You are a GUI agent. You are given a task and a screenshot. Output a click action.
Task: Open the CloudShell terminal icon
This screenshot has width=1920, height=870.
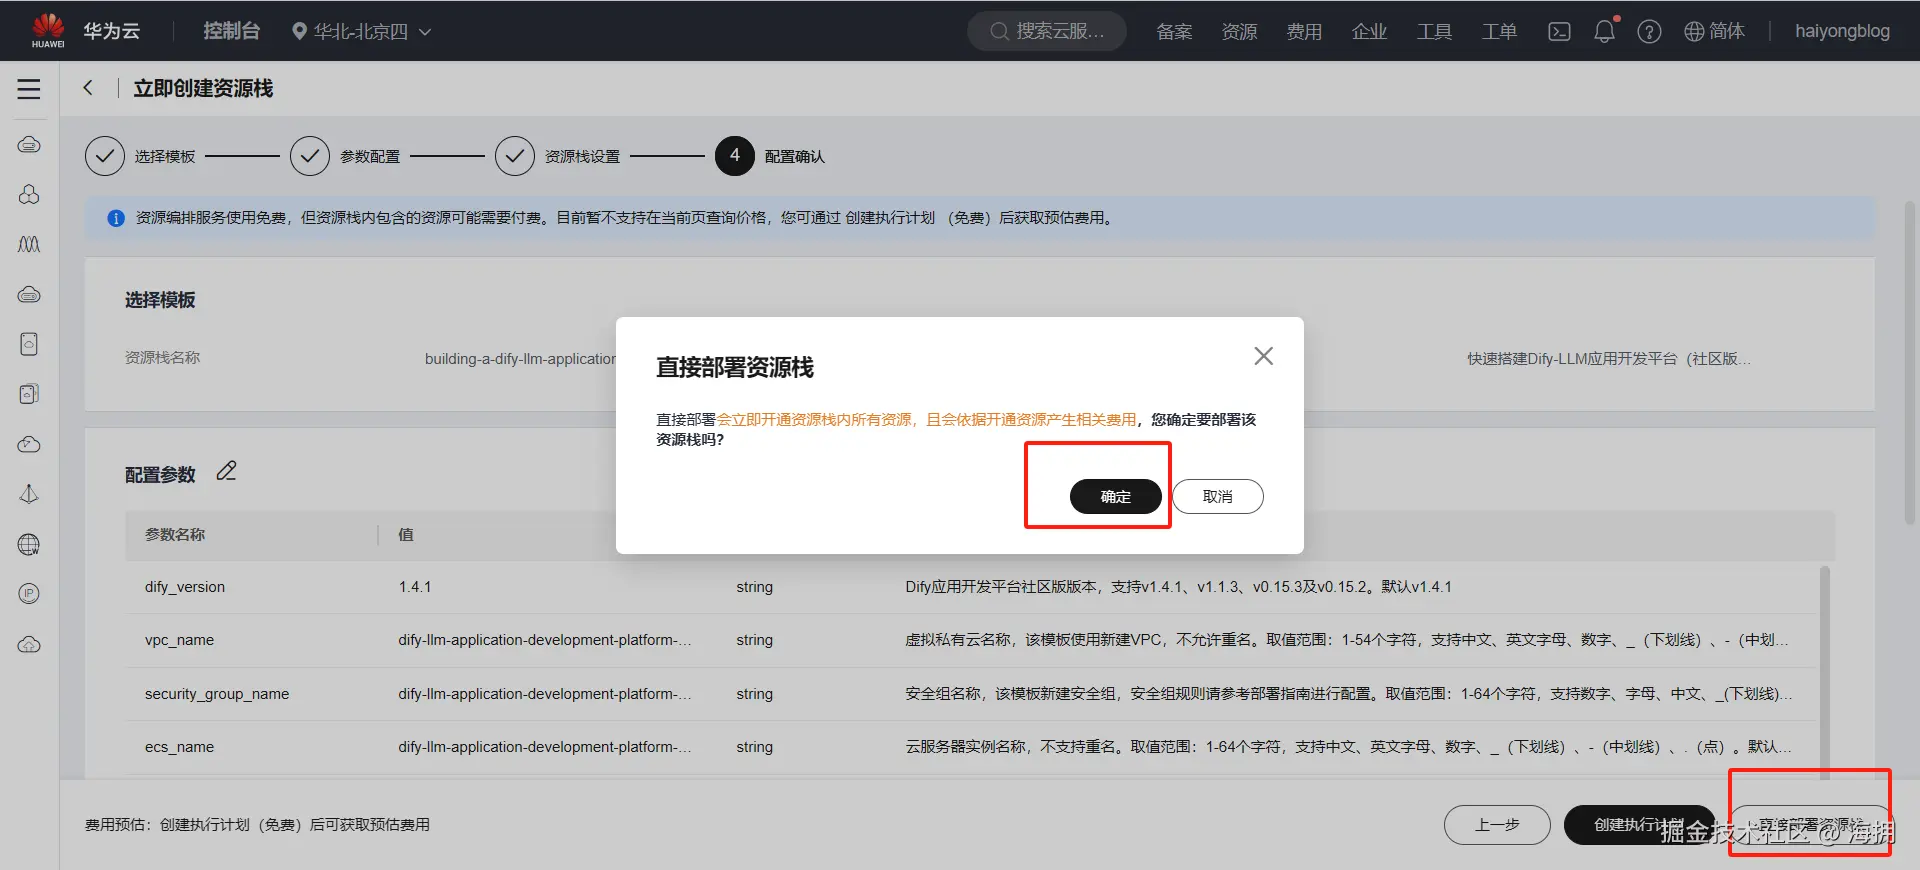(1559, 32)
